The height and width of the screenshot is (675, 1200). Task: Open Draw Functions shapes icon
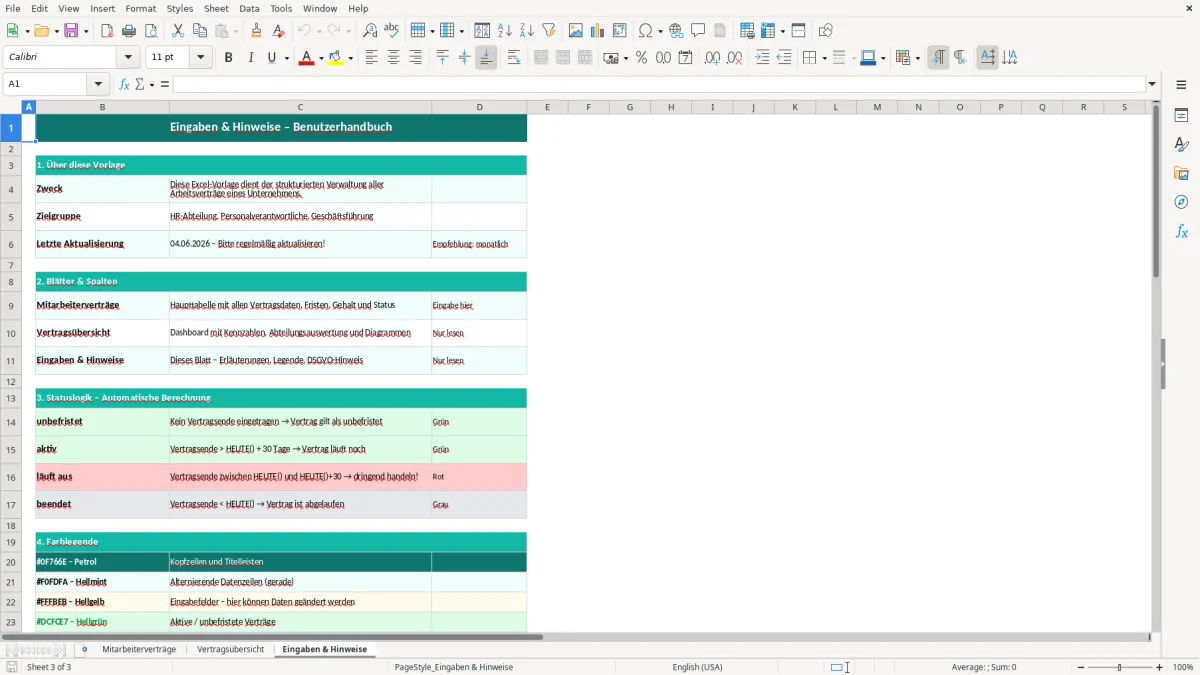[x=825, y=31]
